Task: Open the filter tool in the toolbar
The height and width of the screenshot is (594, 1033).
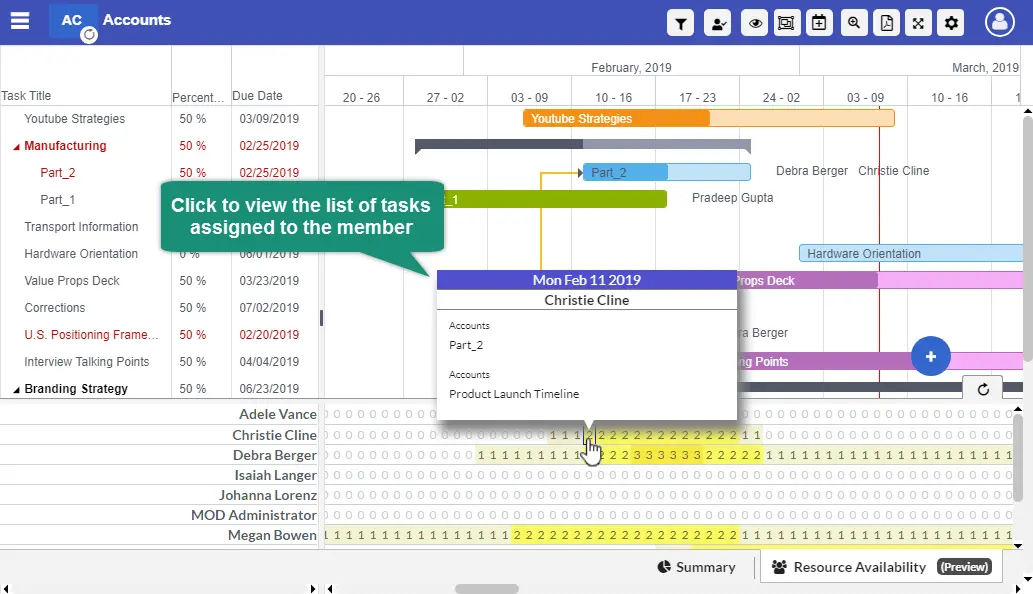Action: pyautogui.click(x=681, y=23)
